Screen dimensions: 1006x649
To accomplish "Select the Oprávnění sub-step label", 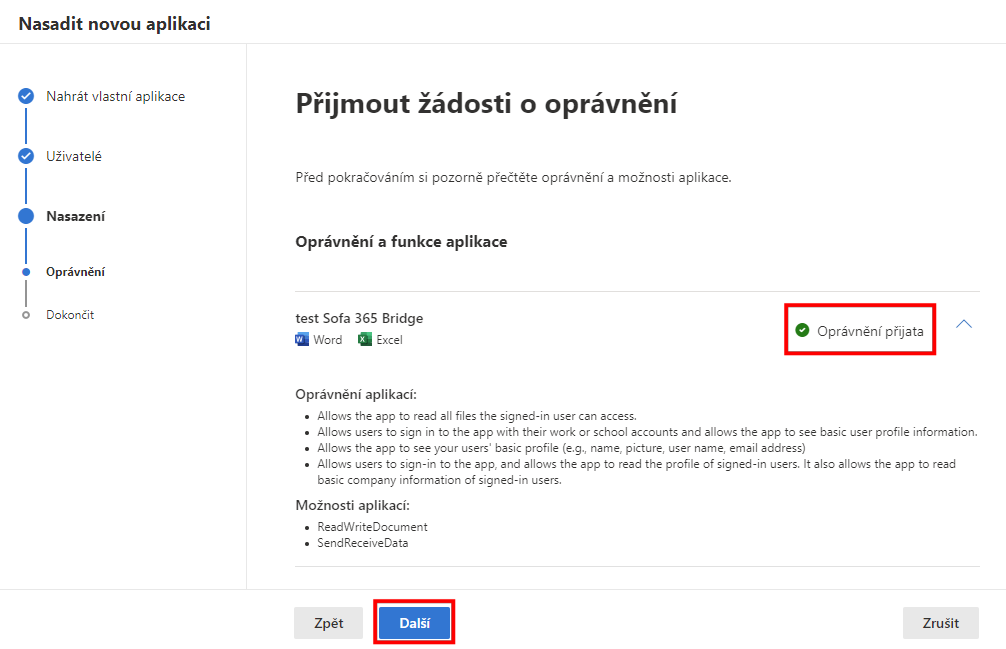I will (75, 272).
